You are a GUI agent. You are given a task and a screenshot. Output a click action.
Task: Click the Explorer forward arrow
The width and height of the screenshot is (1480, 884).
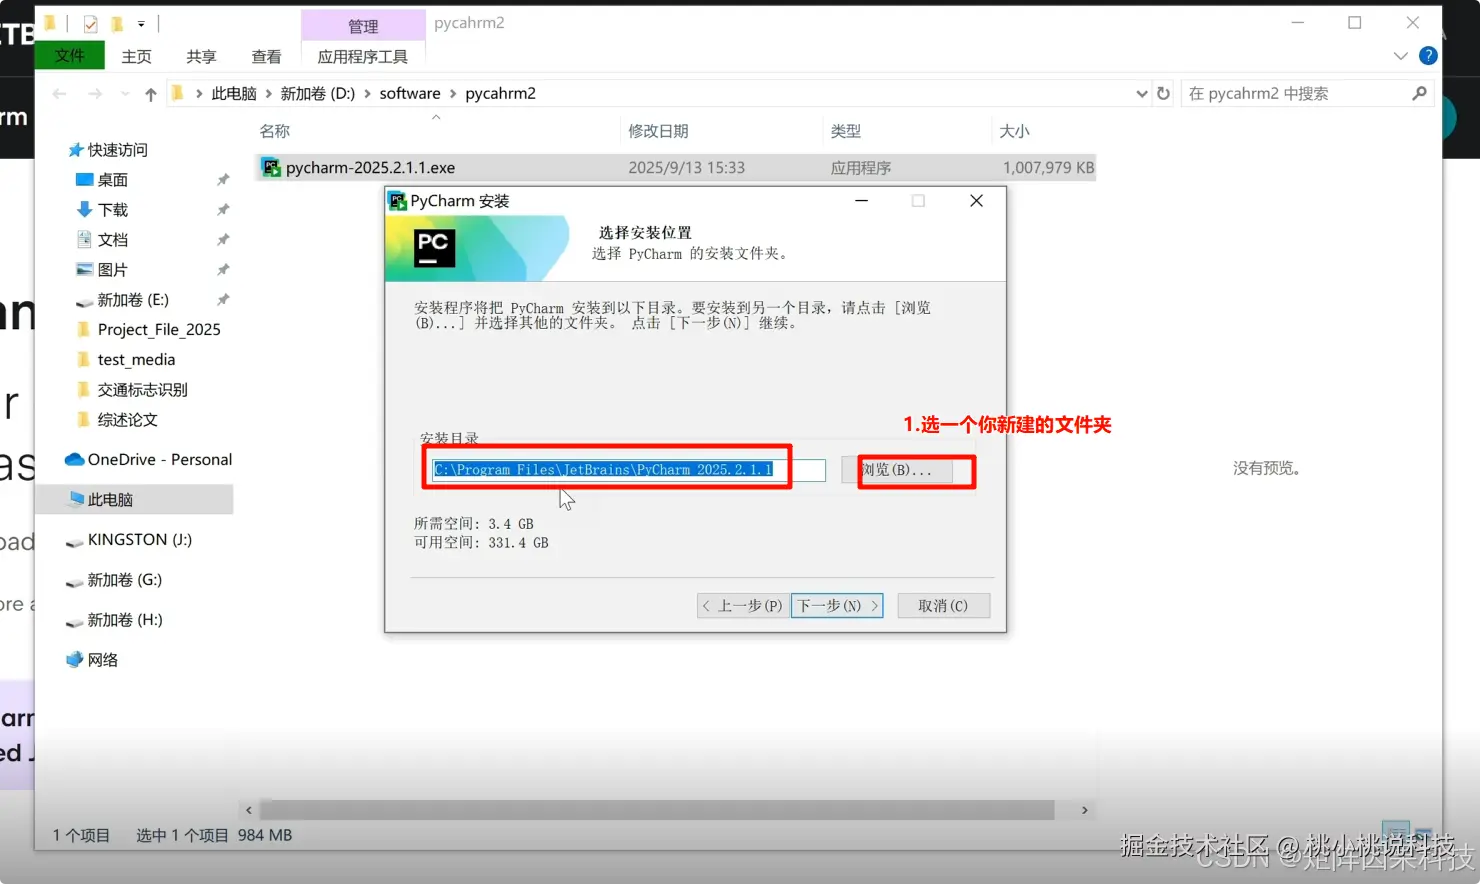pyautogui.click(x=95, y=94)
